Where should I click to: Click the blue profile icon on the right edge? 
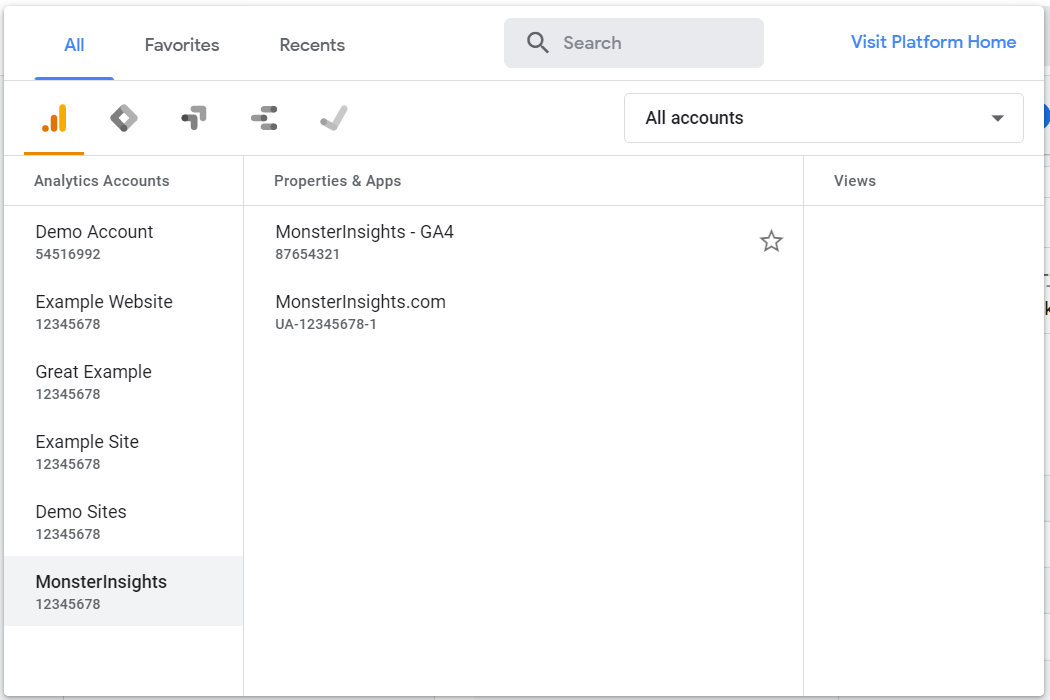click(1044, 115)
